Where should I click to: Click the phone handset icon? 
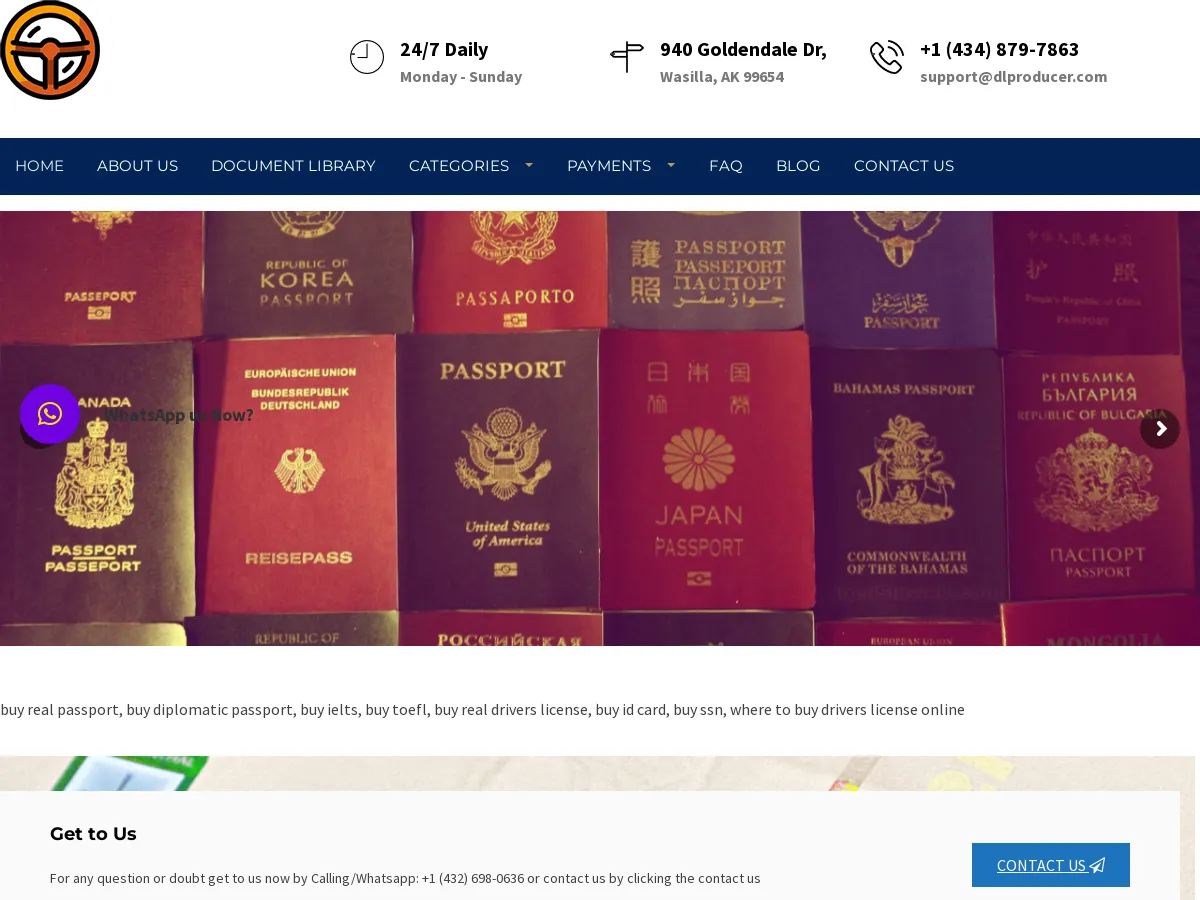pos(887,57)
